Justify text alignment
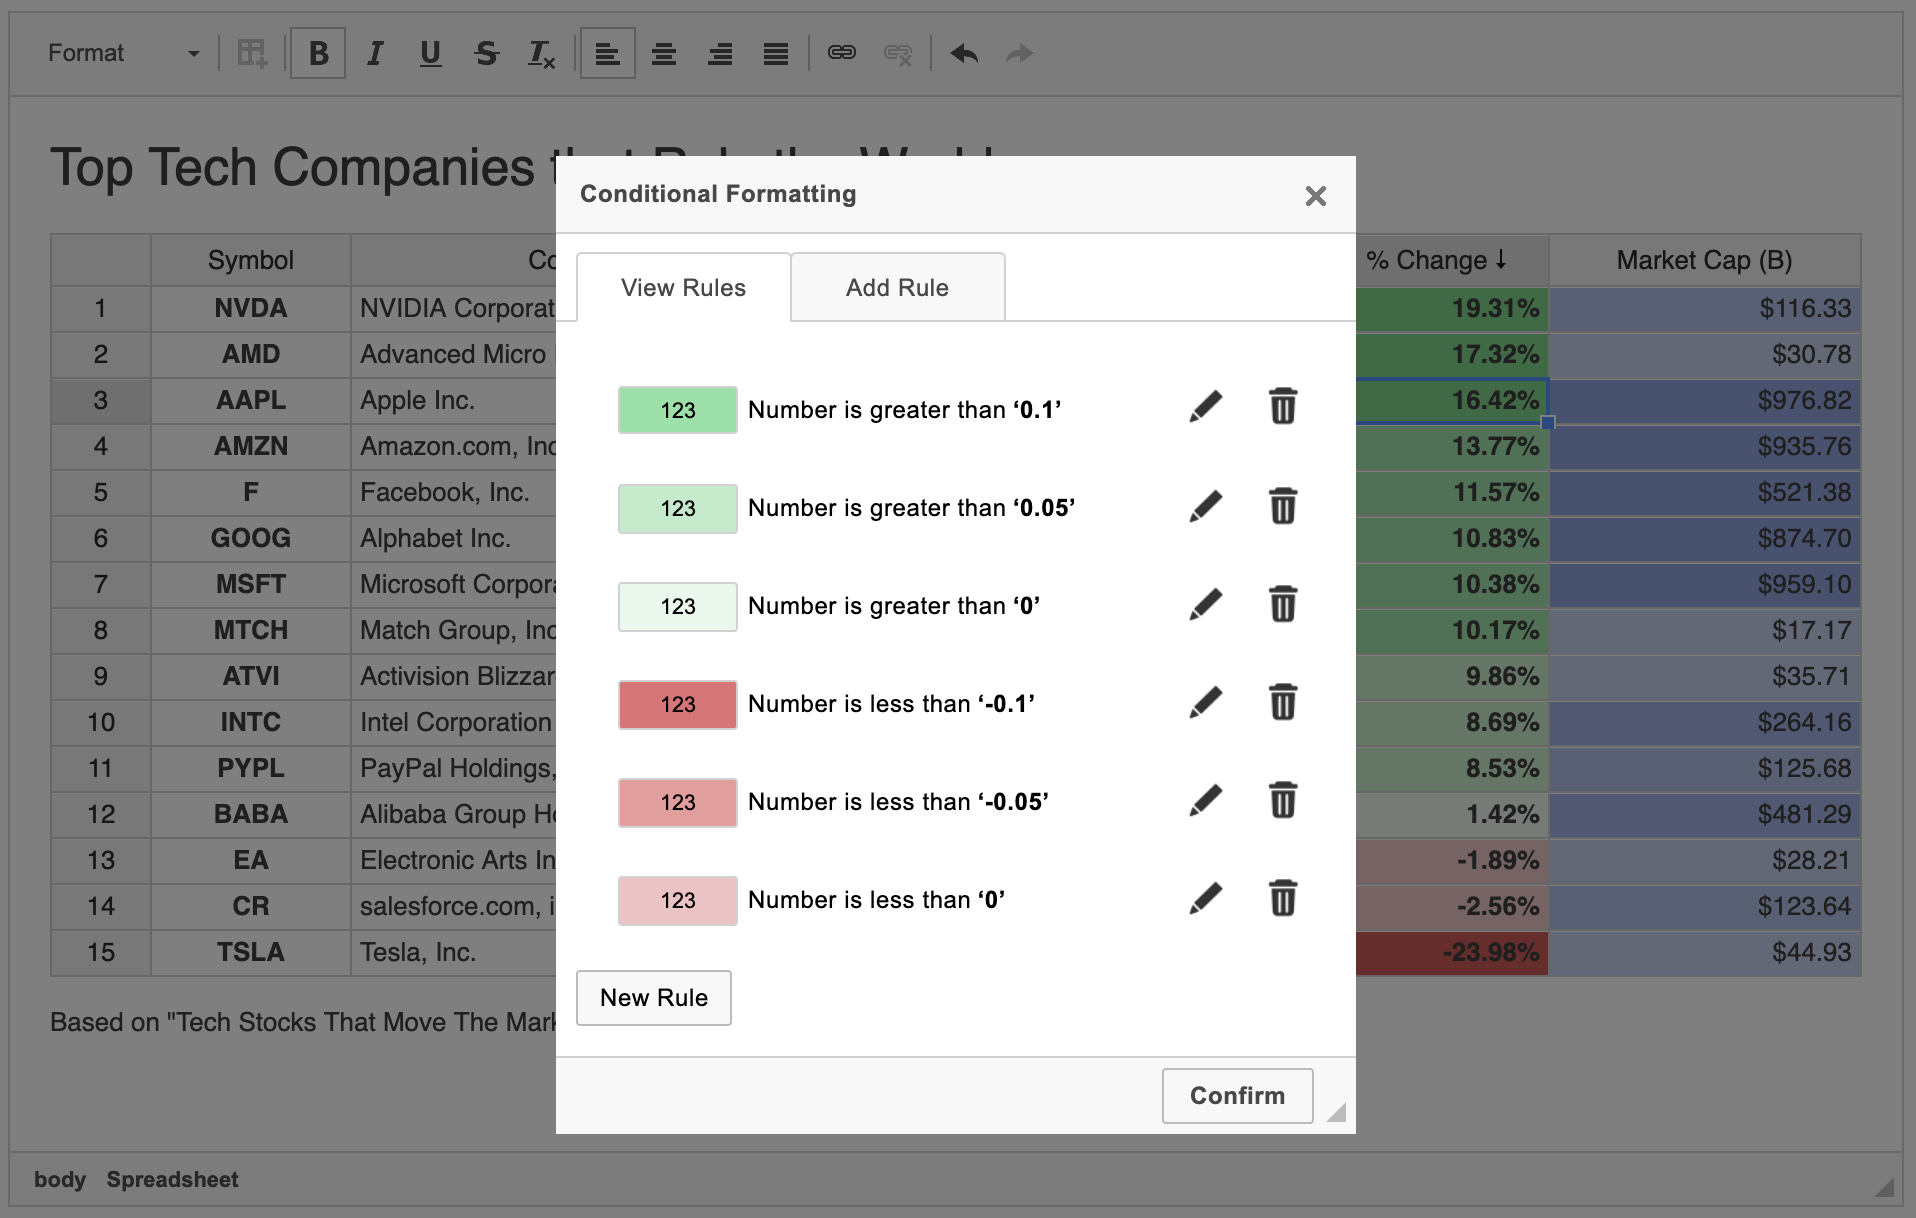The height and width of the screenshot is (1218, 1916). (x=776, y=53)
